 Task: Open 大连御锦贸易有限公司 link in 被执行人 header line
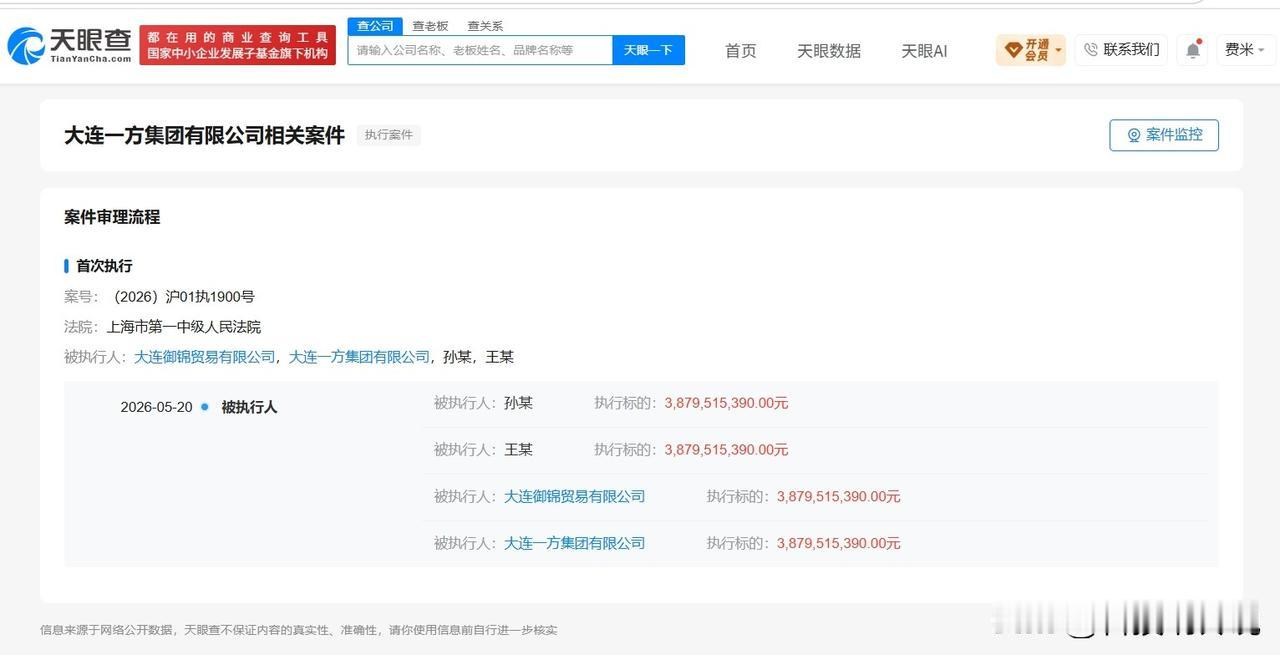pos(205,357)
